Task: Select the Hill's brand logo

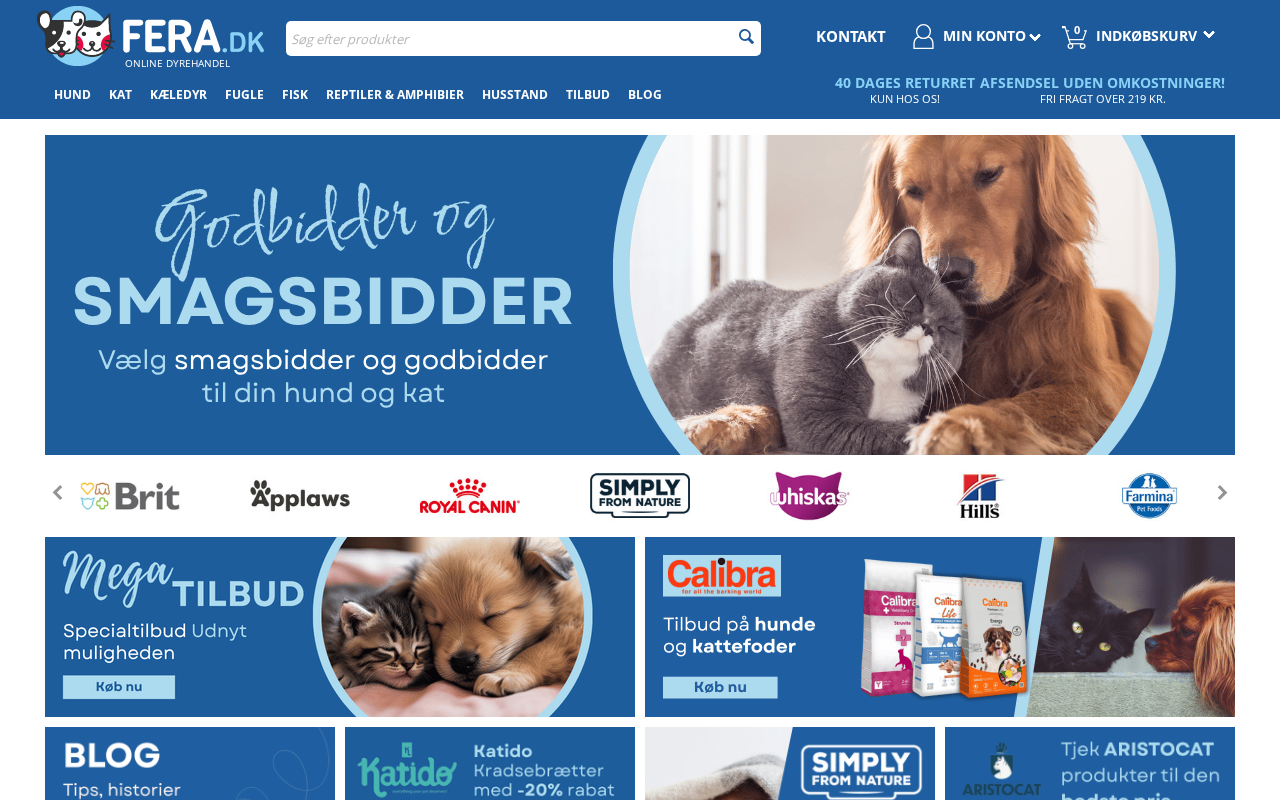Action: coord(980,495)
